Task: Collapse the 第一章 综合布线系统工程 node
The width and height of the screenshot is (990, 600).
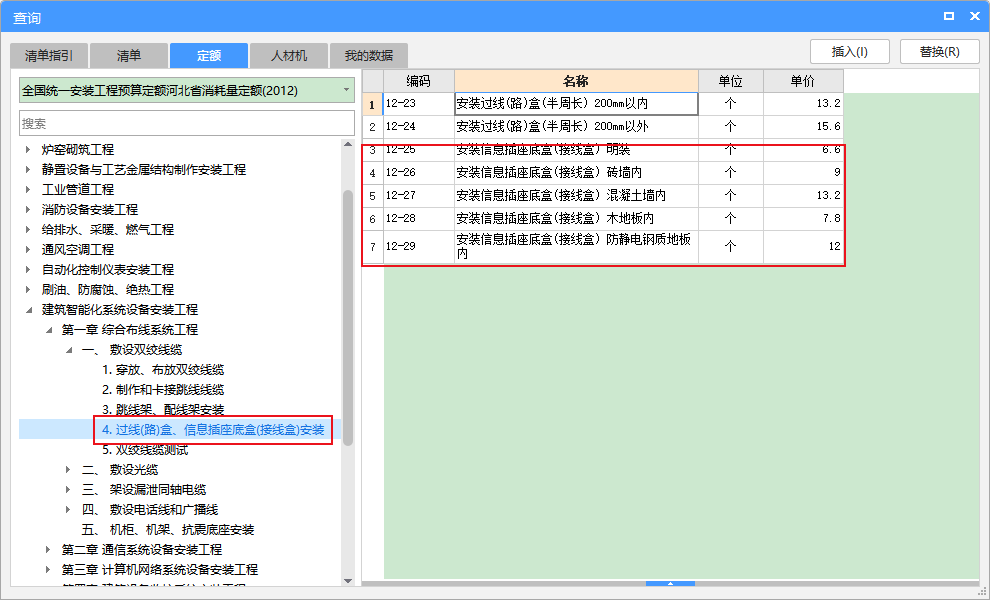Action: pyautogui.click(x=49, y=330)
